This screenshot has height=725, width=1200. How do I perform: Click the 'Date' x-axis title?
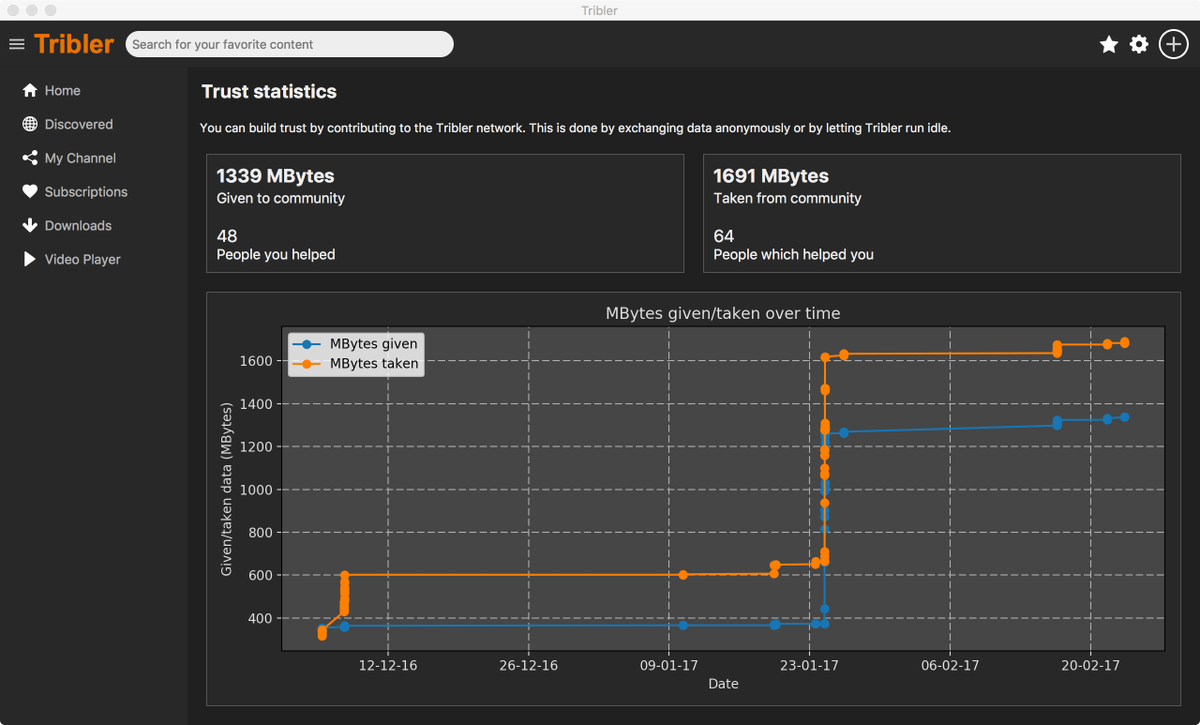[723, 684]
